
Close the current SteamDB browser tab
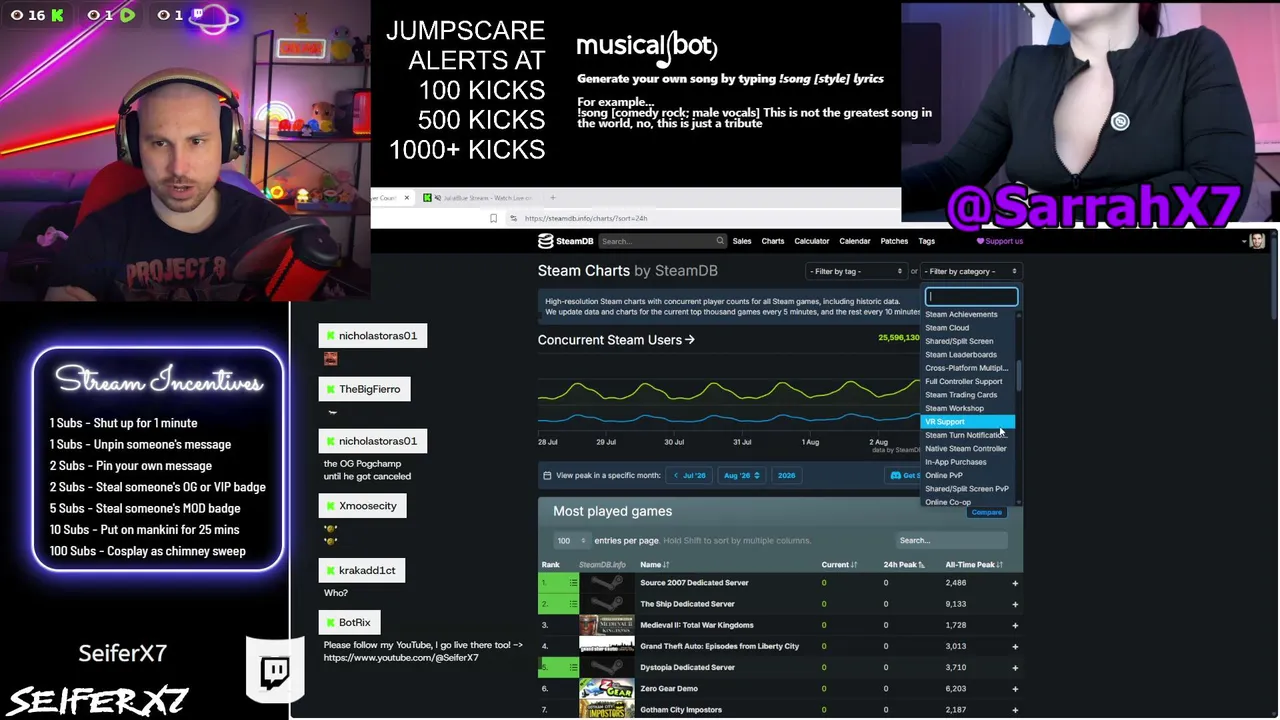(x=406, y=198)
